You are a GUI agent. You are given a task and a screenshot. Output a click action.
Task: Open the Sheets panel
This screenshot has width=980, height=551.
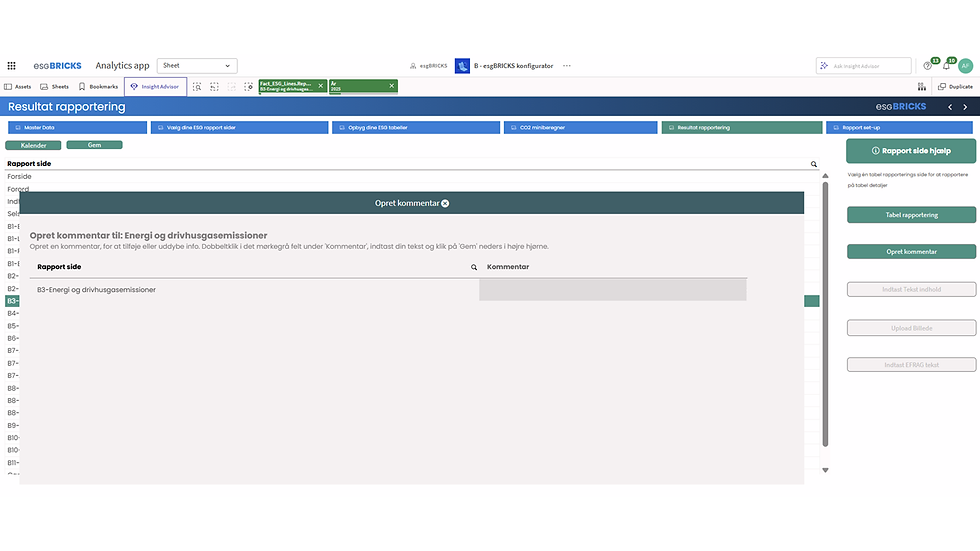point(54,87)
